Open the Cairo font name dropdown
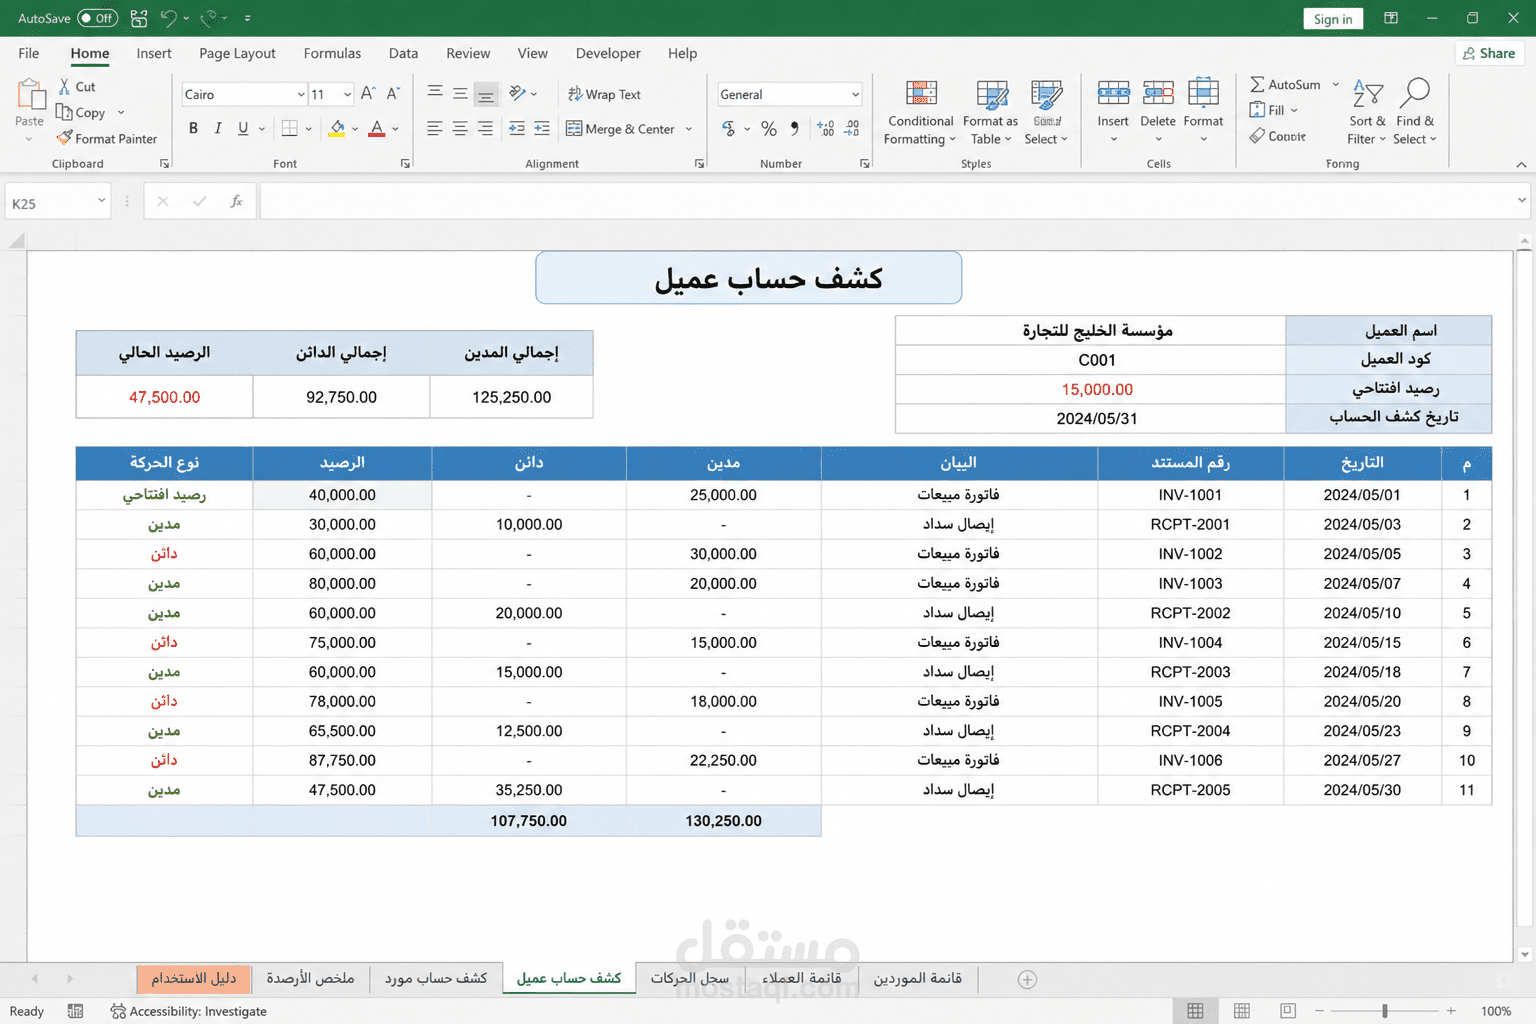The image size is (1536, 1024). pos(300,95)
